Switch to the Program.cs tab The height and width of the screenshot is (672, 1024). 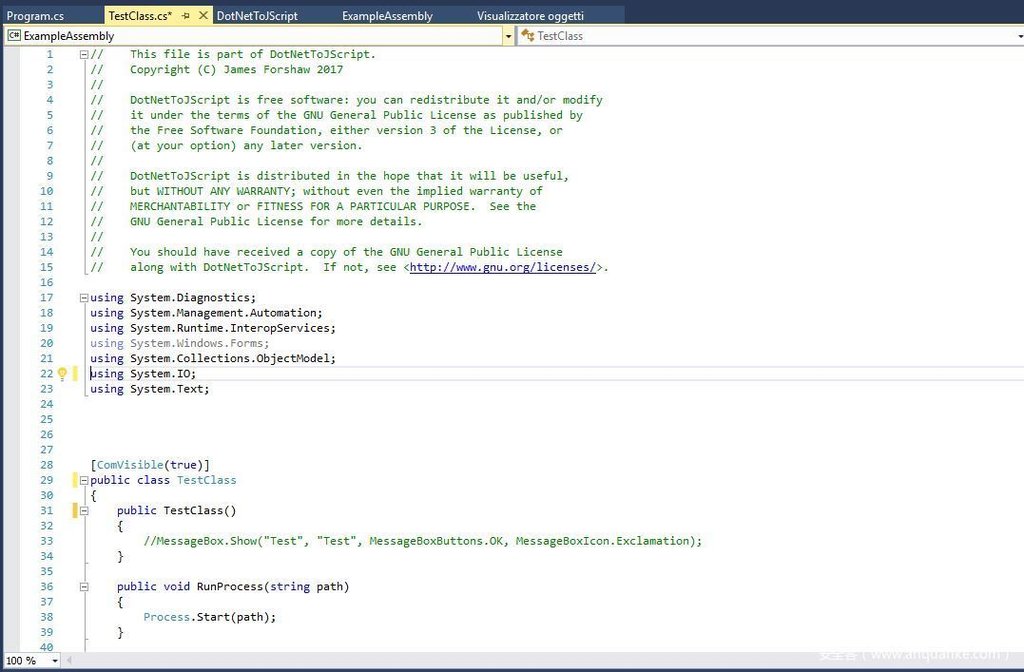(35, 16)
